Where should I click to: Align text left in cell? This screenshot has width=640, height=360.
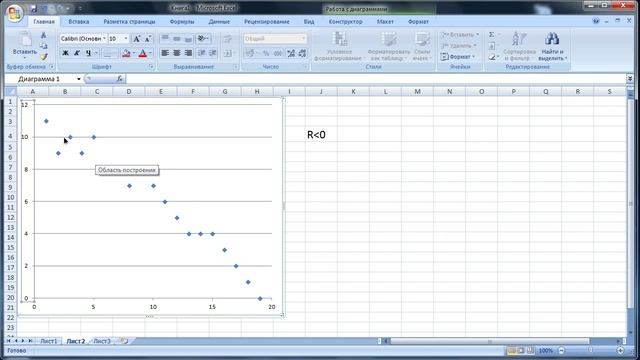click(x=165, y=53)
